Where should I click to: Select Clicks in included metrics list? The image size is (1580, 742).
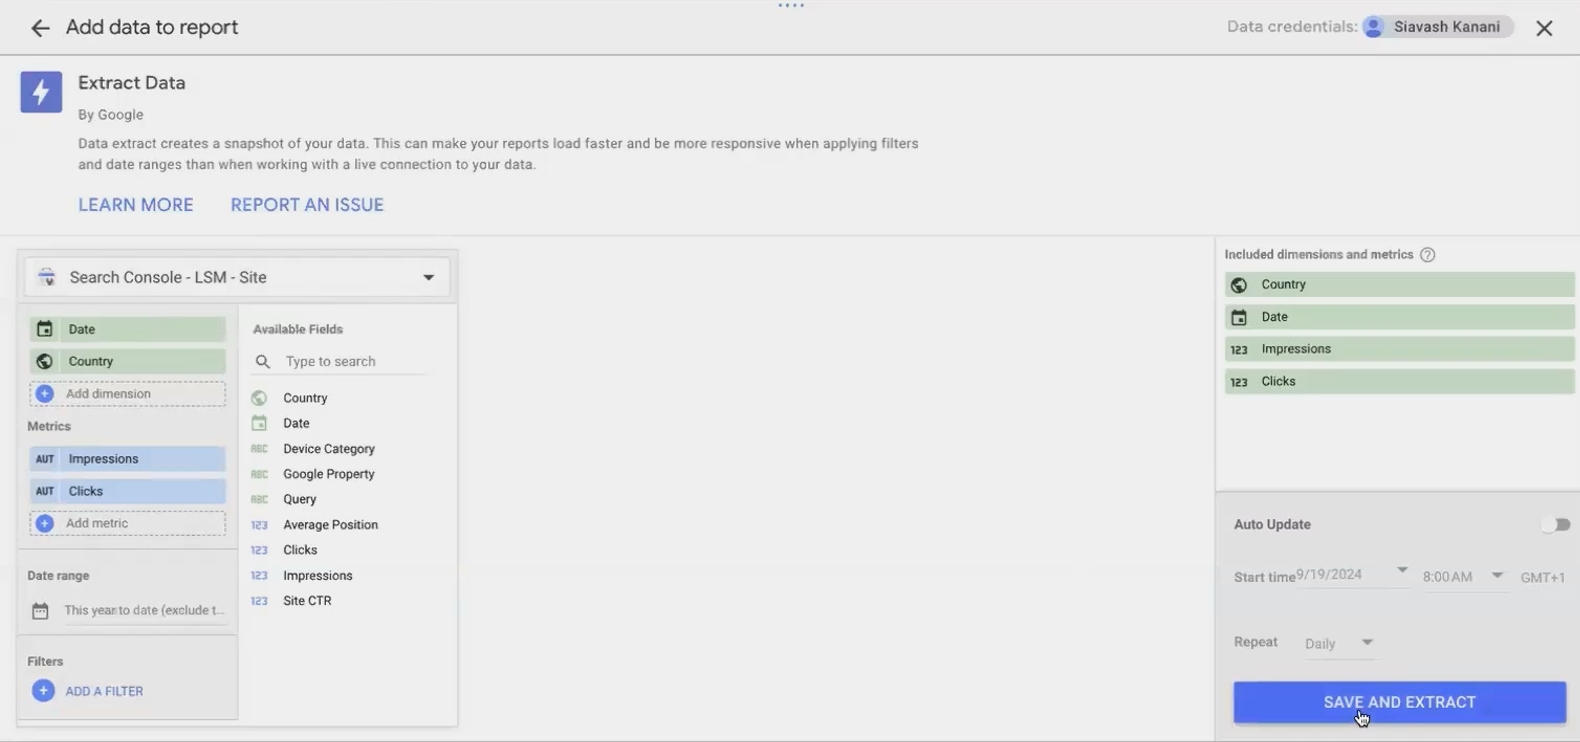click(x=1400, y=381)
